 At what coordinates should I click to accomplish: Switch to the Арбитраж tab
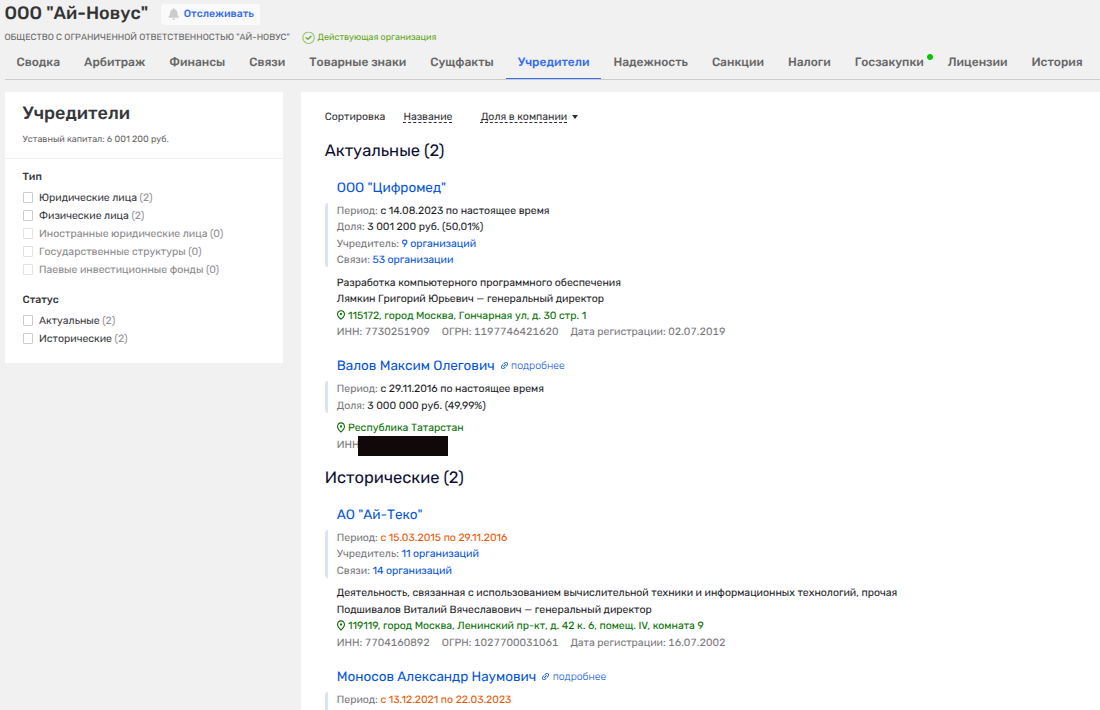pos(114,62)
